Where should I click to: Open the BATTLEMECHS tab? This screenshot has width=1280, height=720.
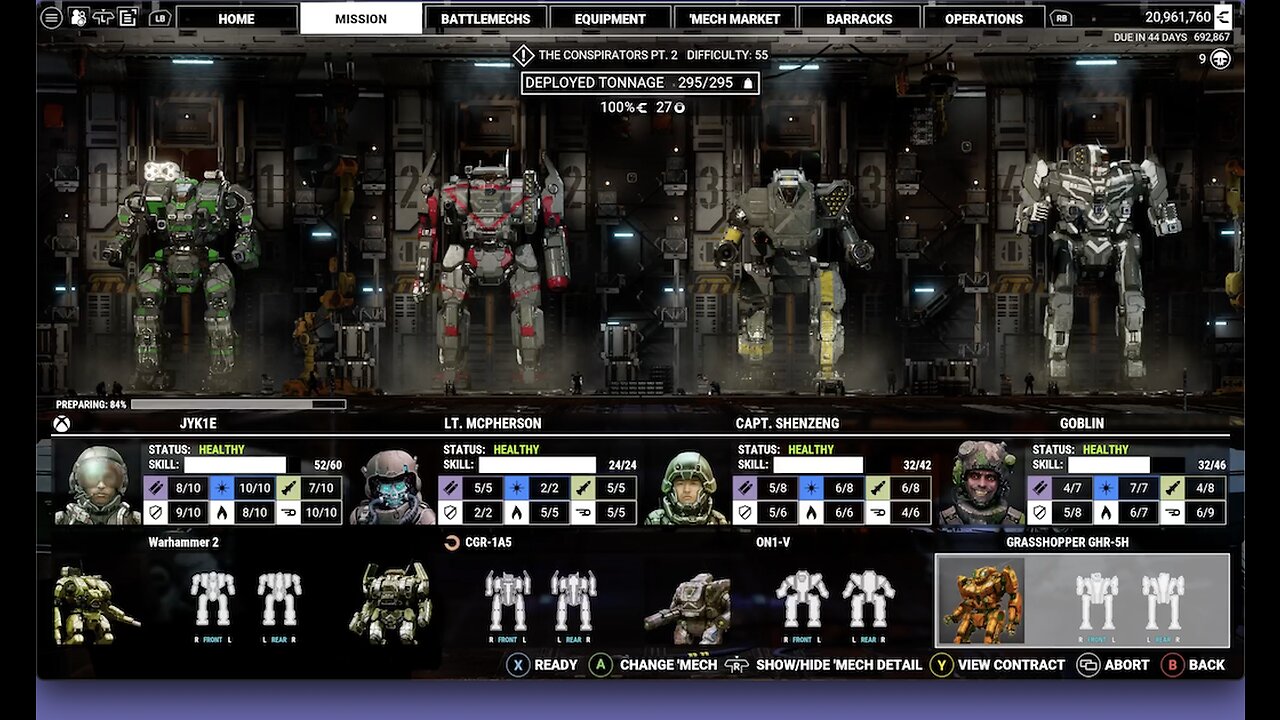coord(486,19)
